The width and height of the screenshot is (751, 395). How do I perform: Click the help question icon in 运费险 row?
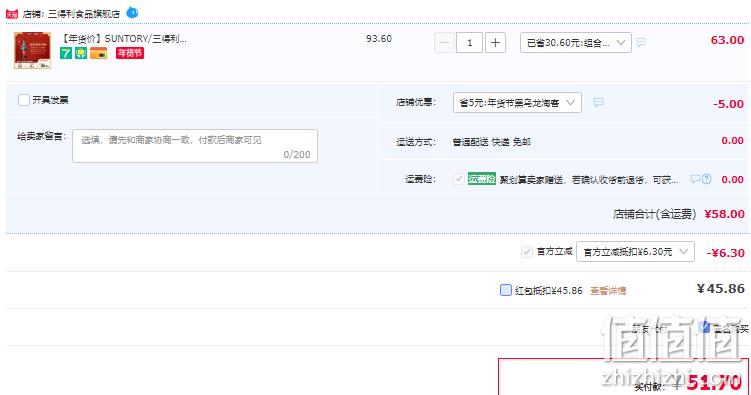(x=706, y=179)
